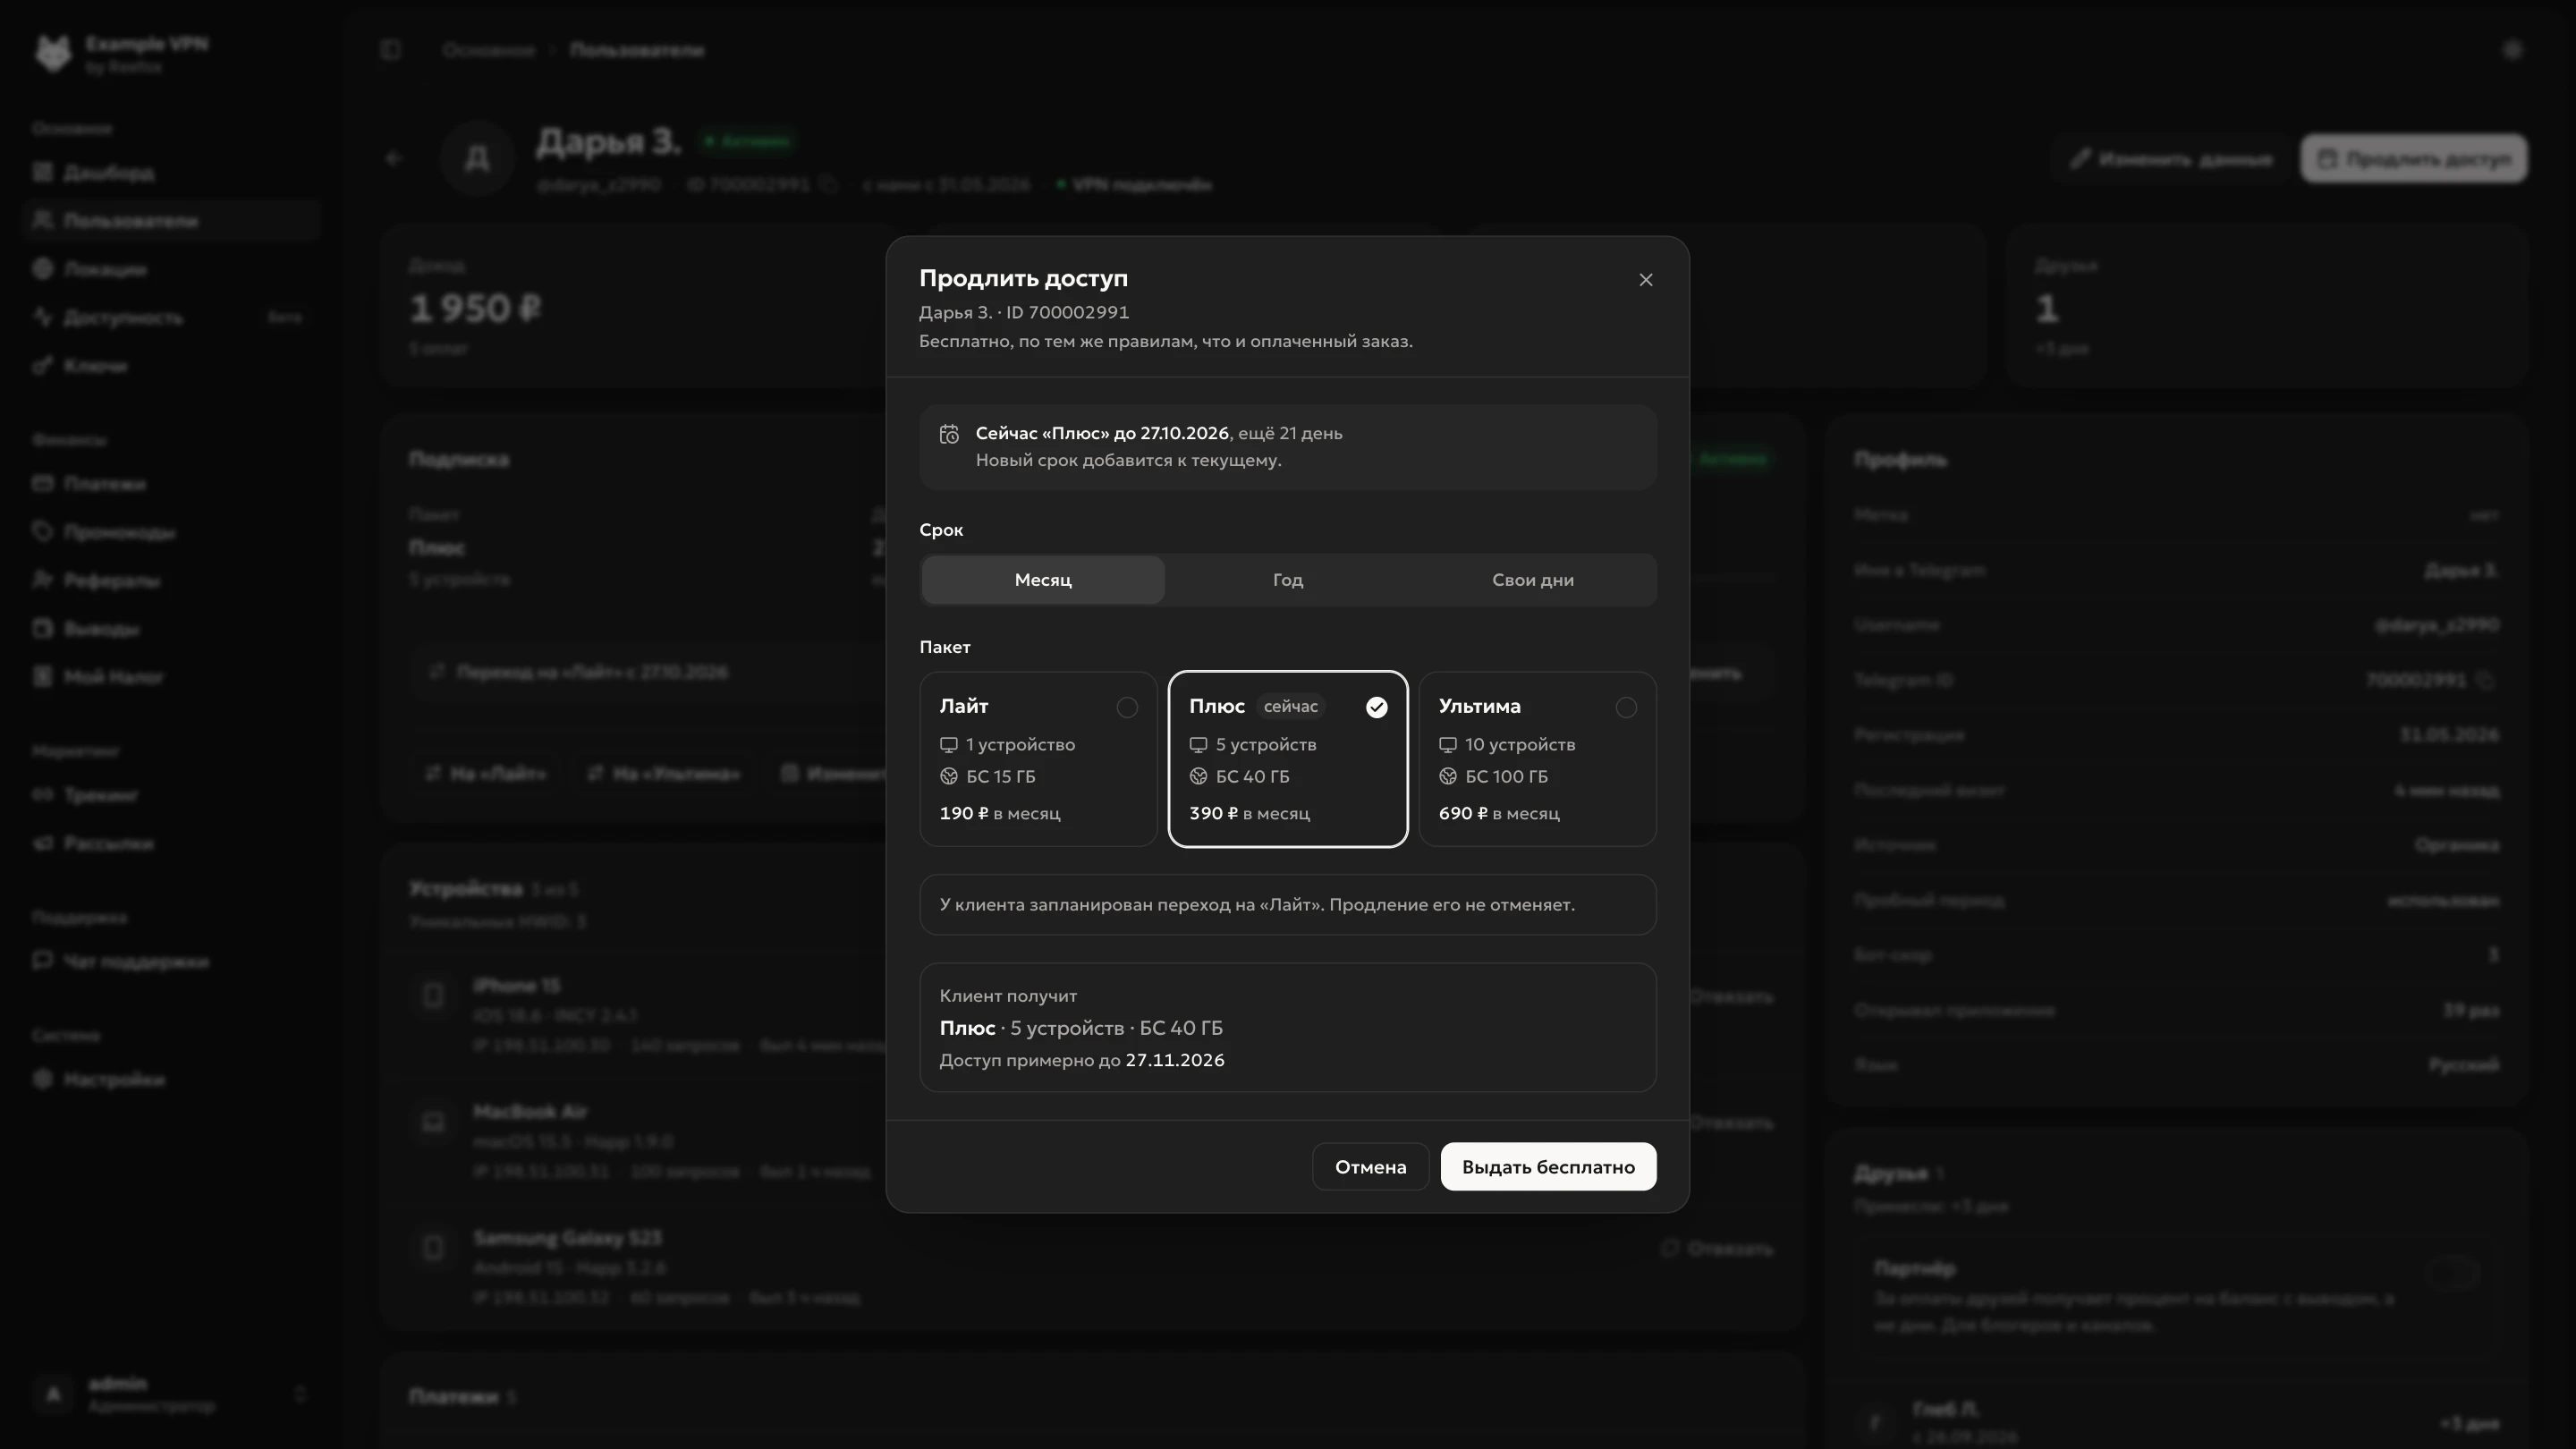Click the calendar-clock icon in current plan notice
Viewport: 2576px width, 1449px height.
949,434
